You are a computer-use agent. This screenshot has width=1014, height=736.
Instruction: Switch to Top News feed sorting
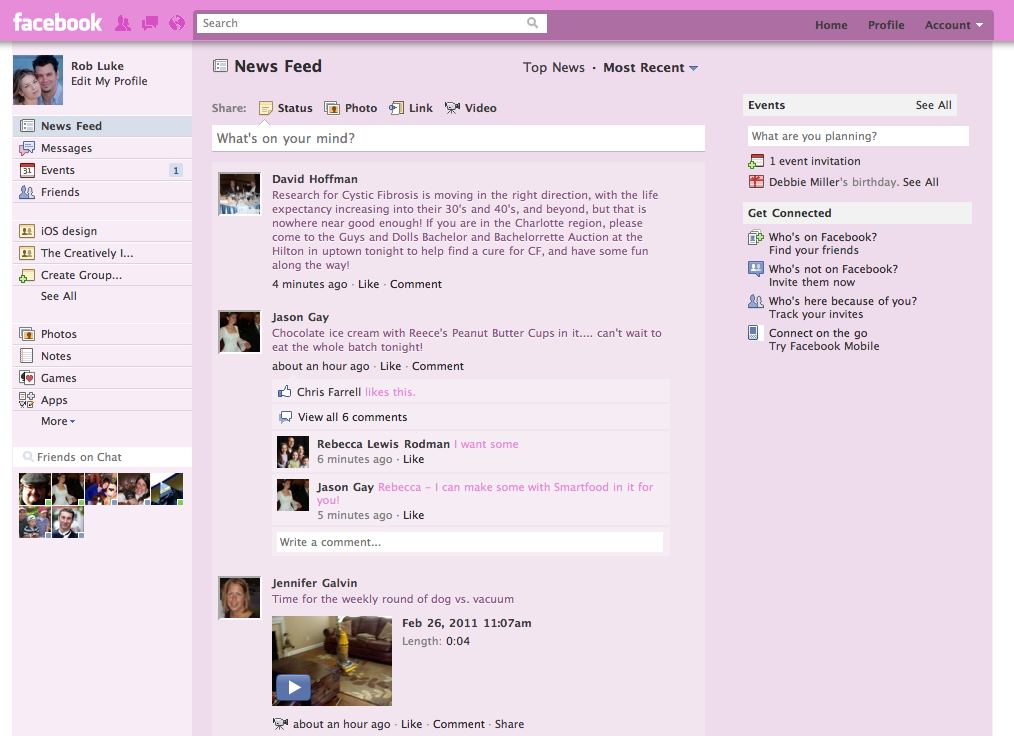[x=555, y=67]
